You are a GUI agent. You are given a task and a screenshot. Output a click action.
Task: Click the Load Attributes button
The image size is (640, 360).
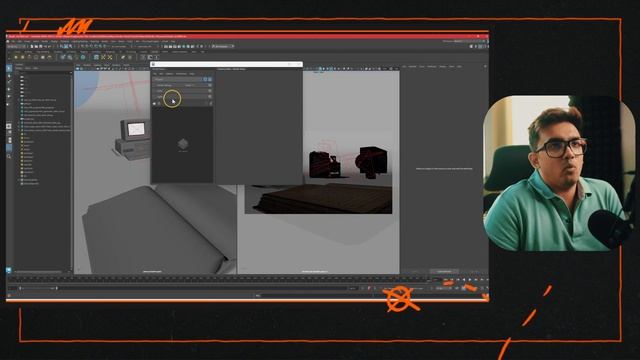(x=444, y=271)
